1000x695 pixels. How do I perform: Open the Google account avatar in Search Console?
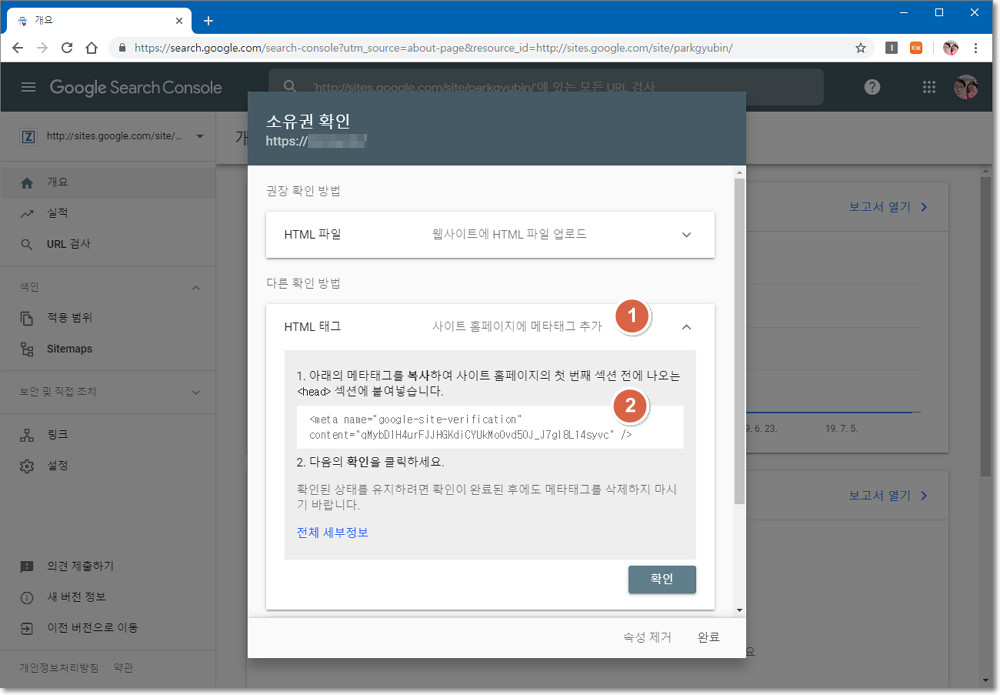(966, 87)
